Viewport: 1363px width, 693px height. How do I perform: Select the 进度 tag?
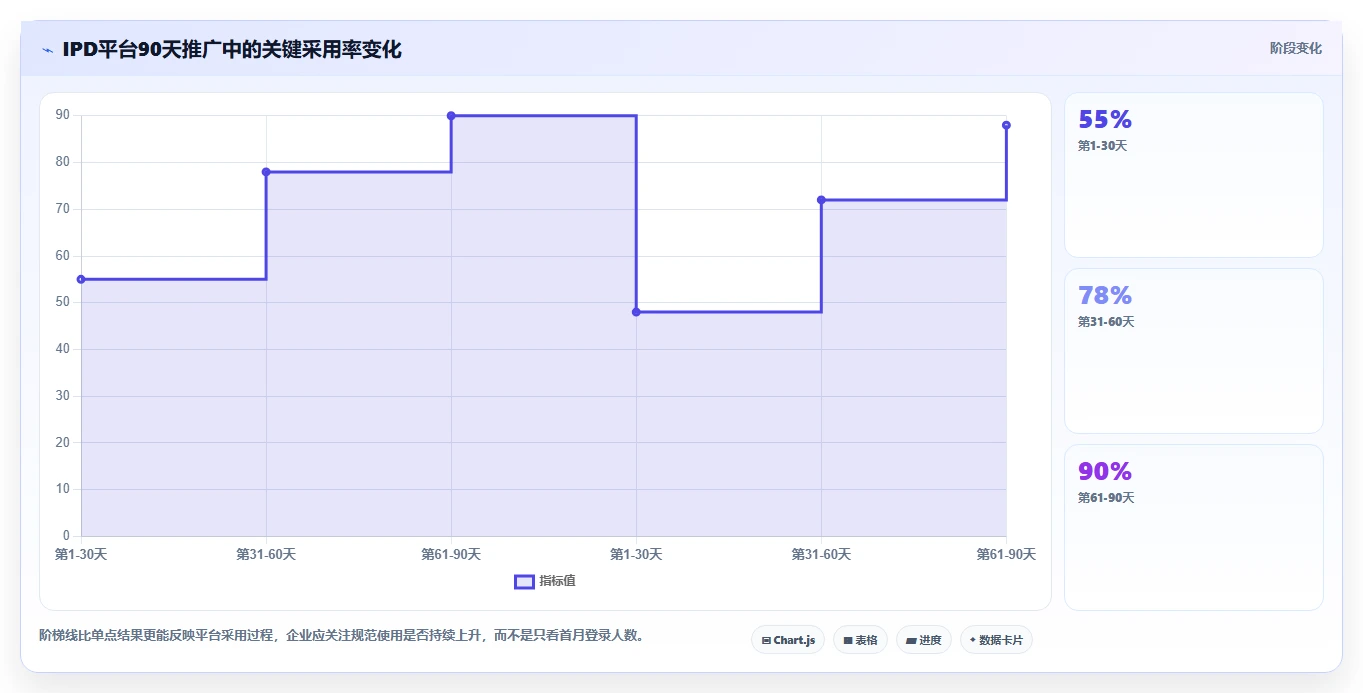[924, 640]
